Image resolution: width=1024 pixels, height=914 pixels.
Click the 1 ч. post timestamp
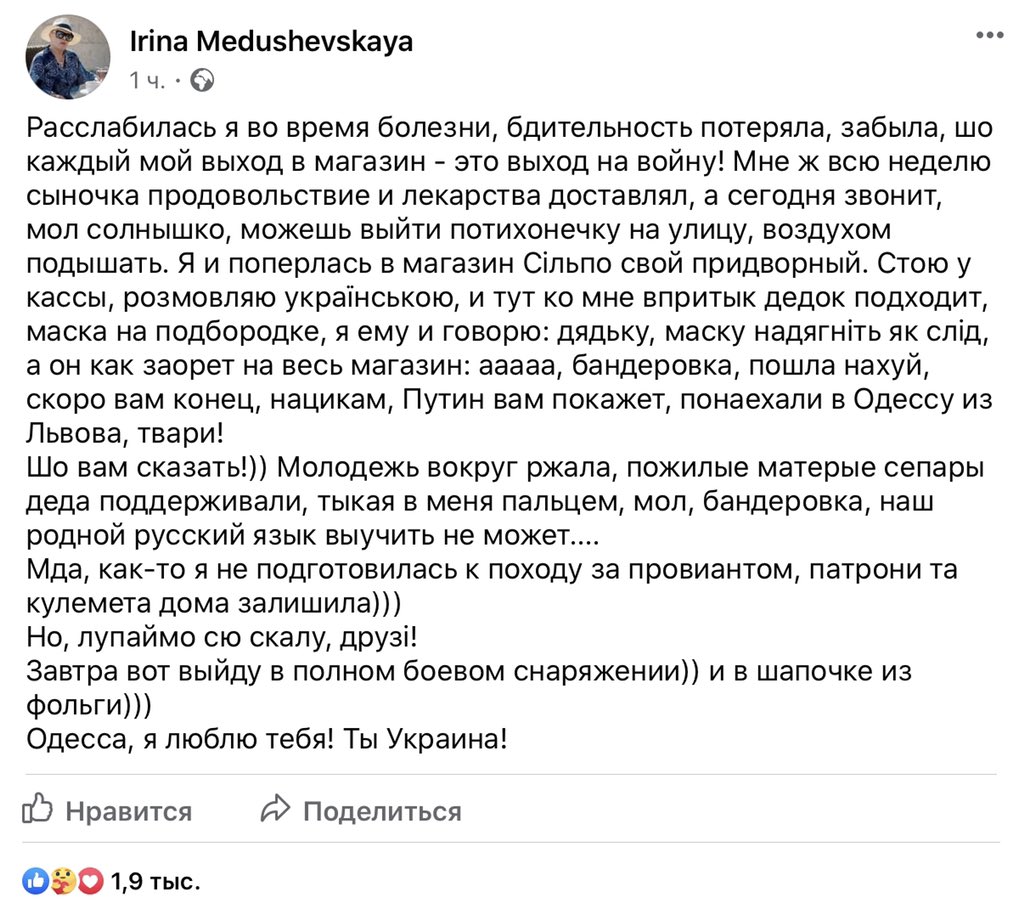147,80
